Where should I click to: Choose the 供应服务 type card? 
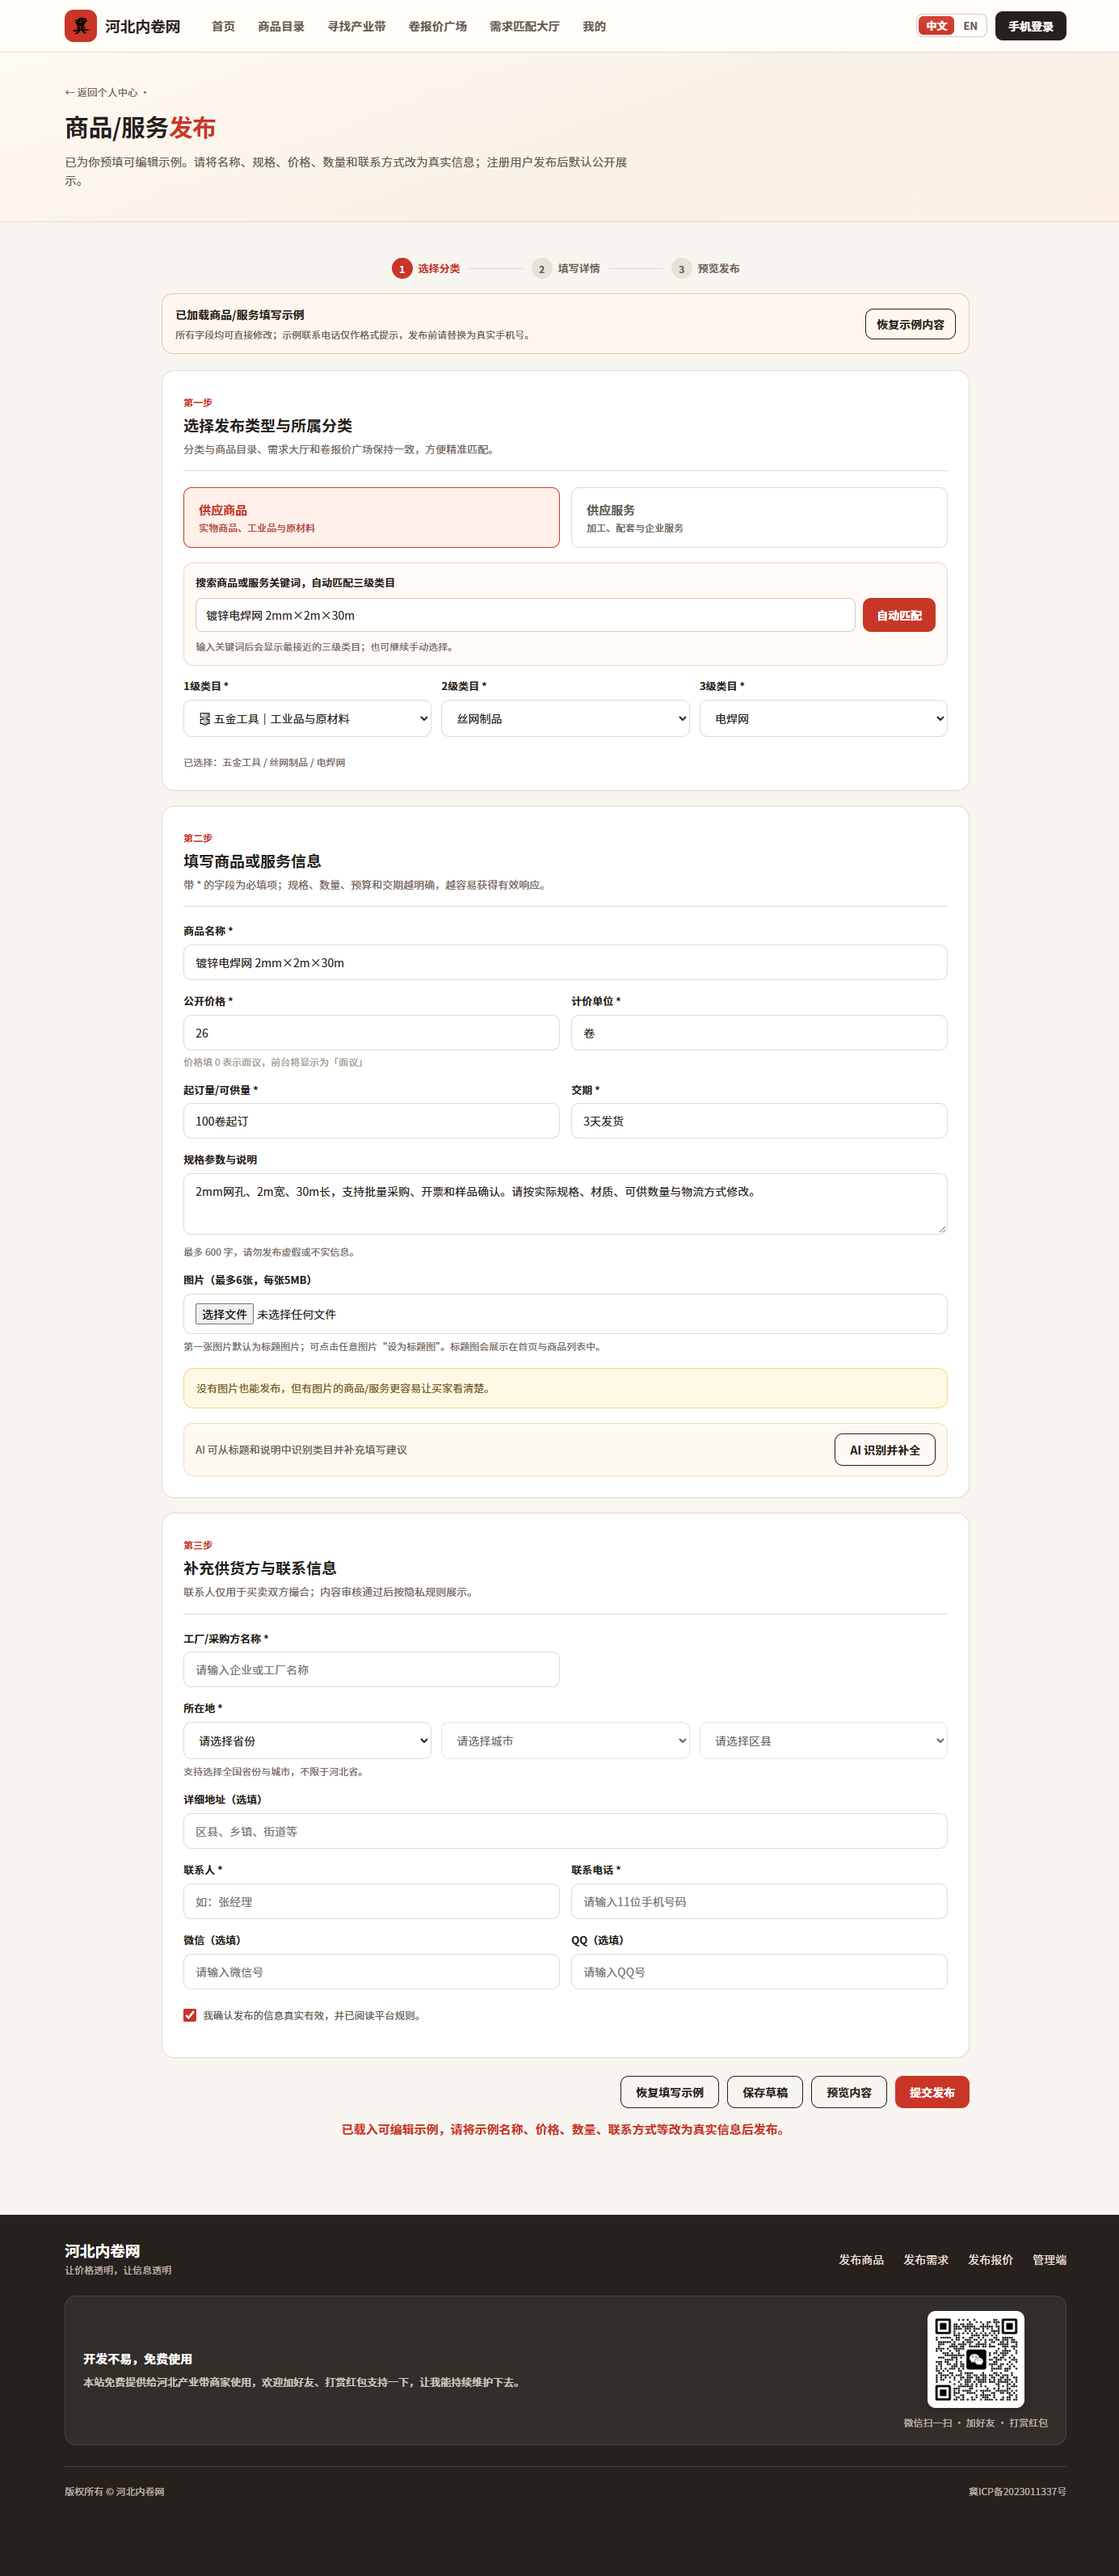pos(759,517)
